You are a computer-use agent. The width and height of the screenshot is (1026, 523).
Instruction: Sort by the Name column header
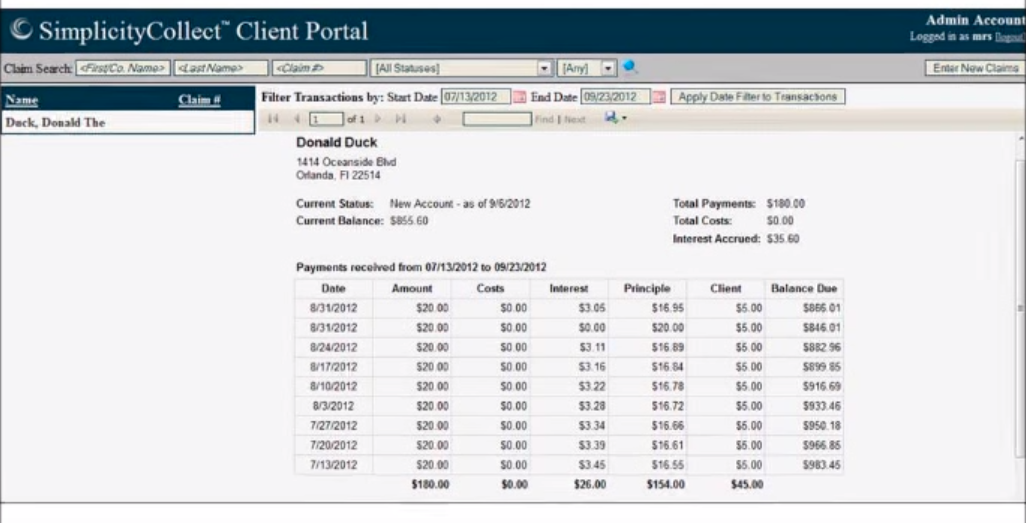point(22,100)
